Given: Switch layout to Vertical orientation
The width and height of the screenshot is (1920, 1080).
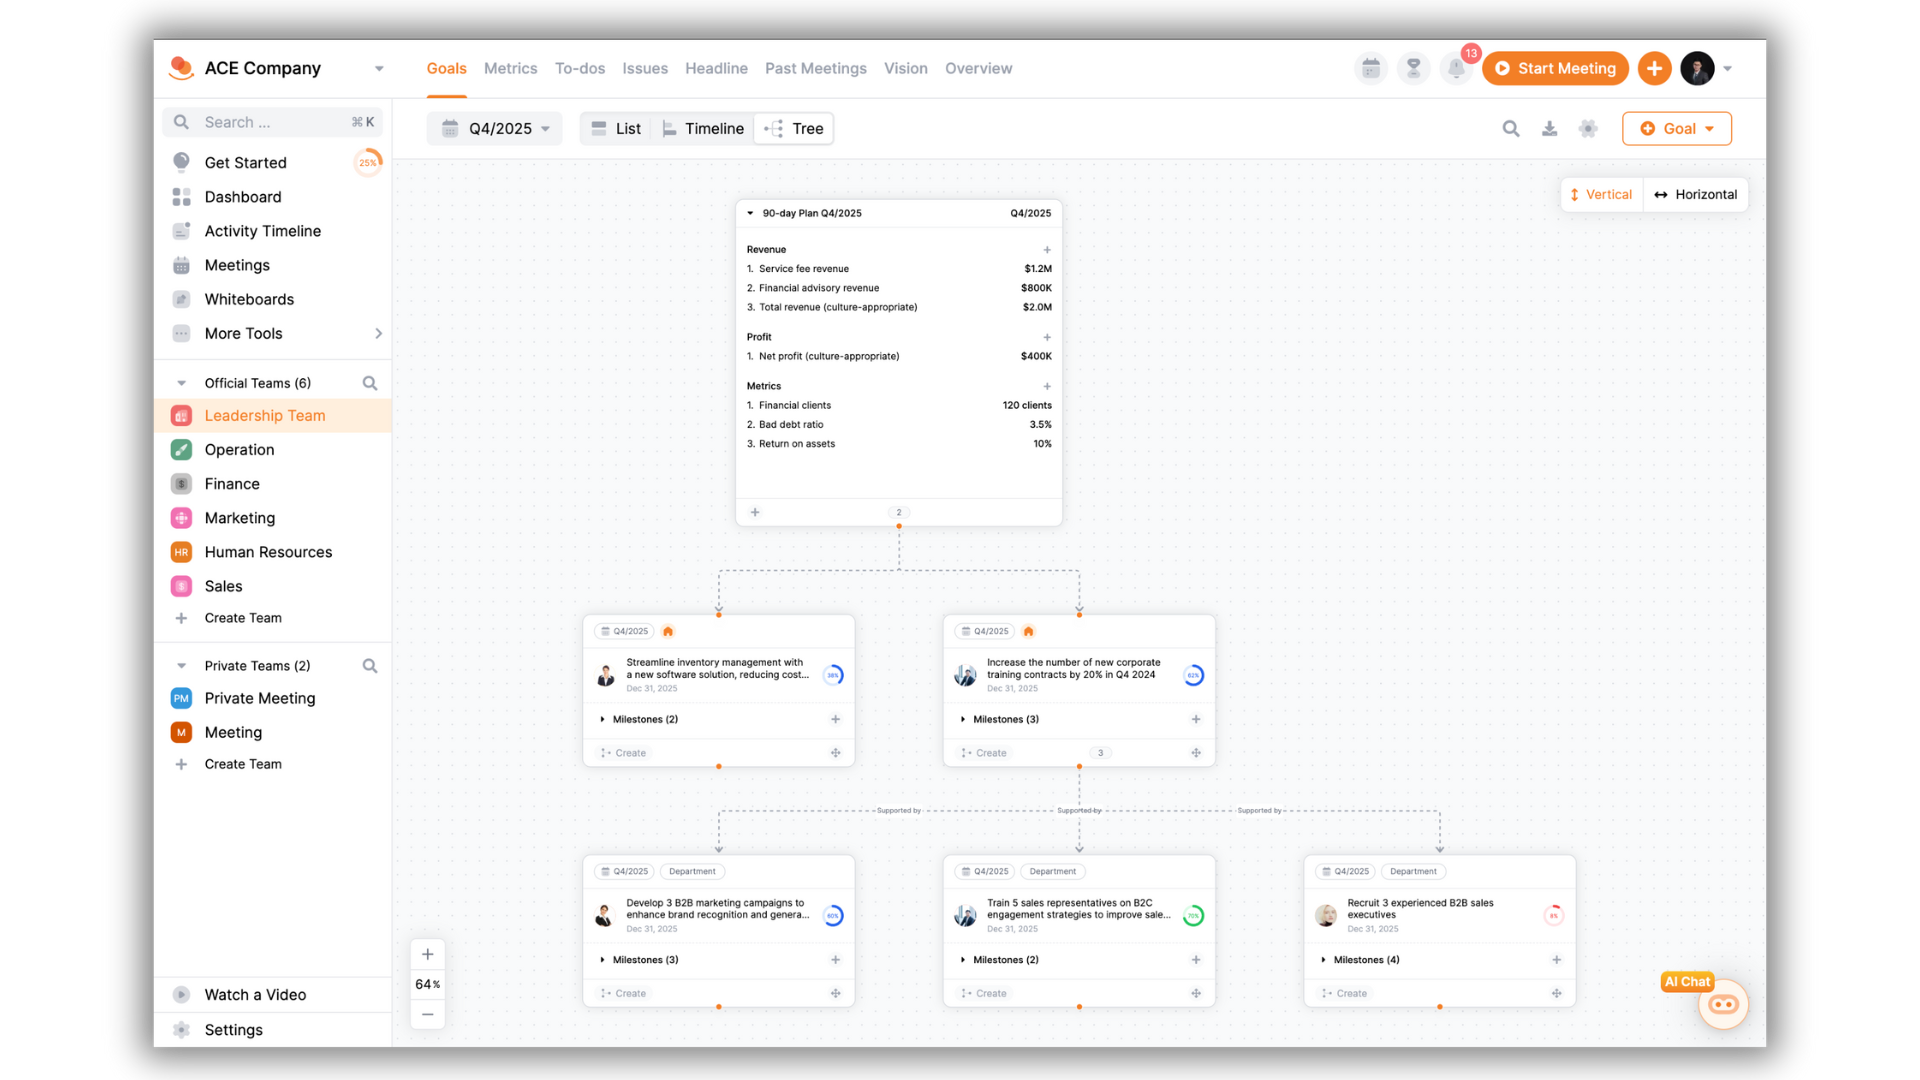Looking at the screenshot, I should tap(1601, 194).
